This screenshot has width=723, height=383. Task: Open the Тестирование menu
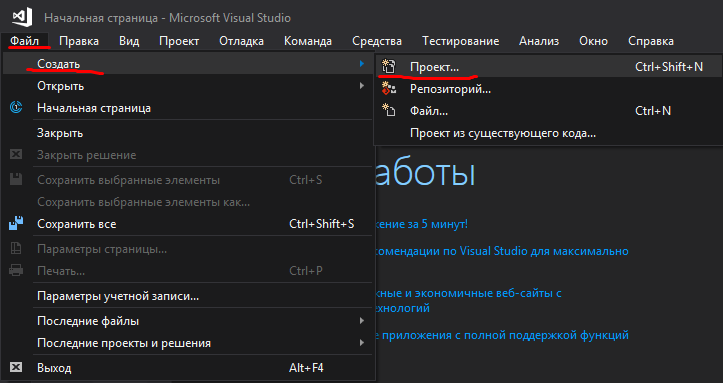(460, 41)
